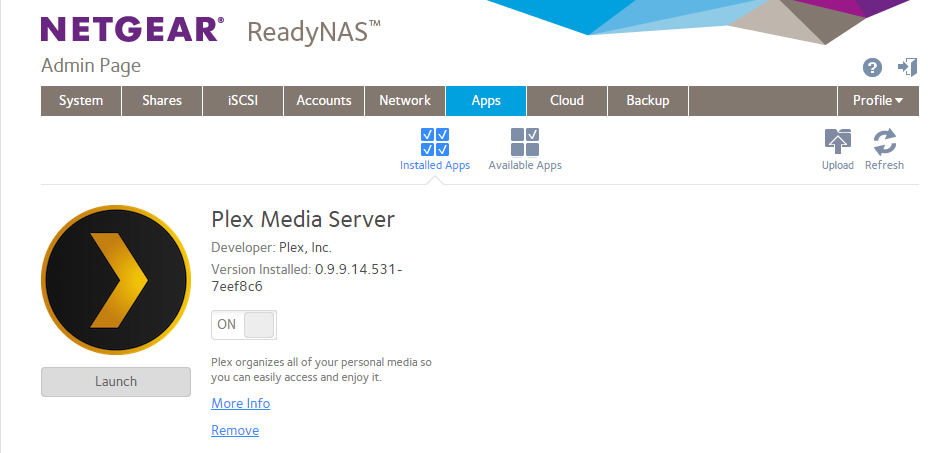Switch to the Backup tab
The width and height of the screenshot is (946, 453).
[647, 101]
